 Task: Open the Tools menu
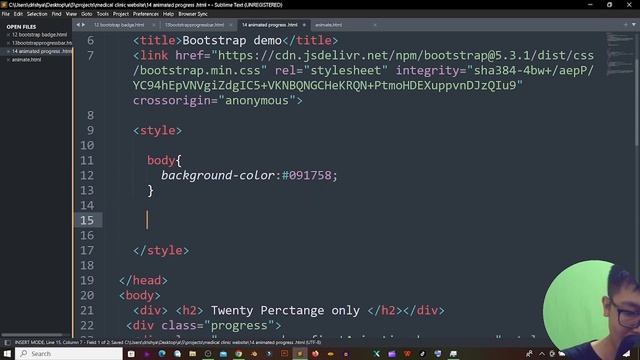102,14
